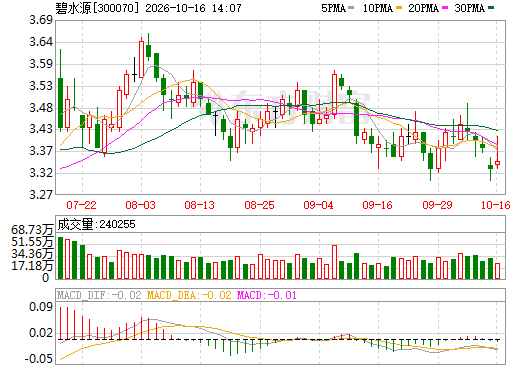Click the 07-22 date label

pos(81,205)
